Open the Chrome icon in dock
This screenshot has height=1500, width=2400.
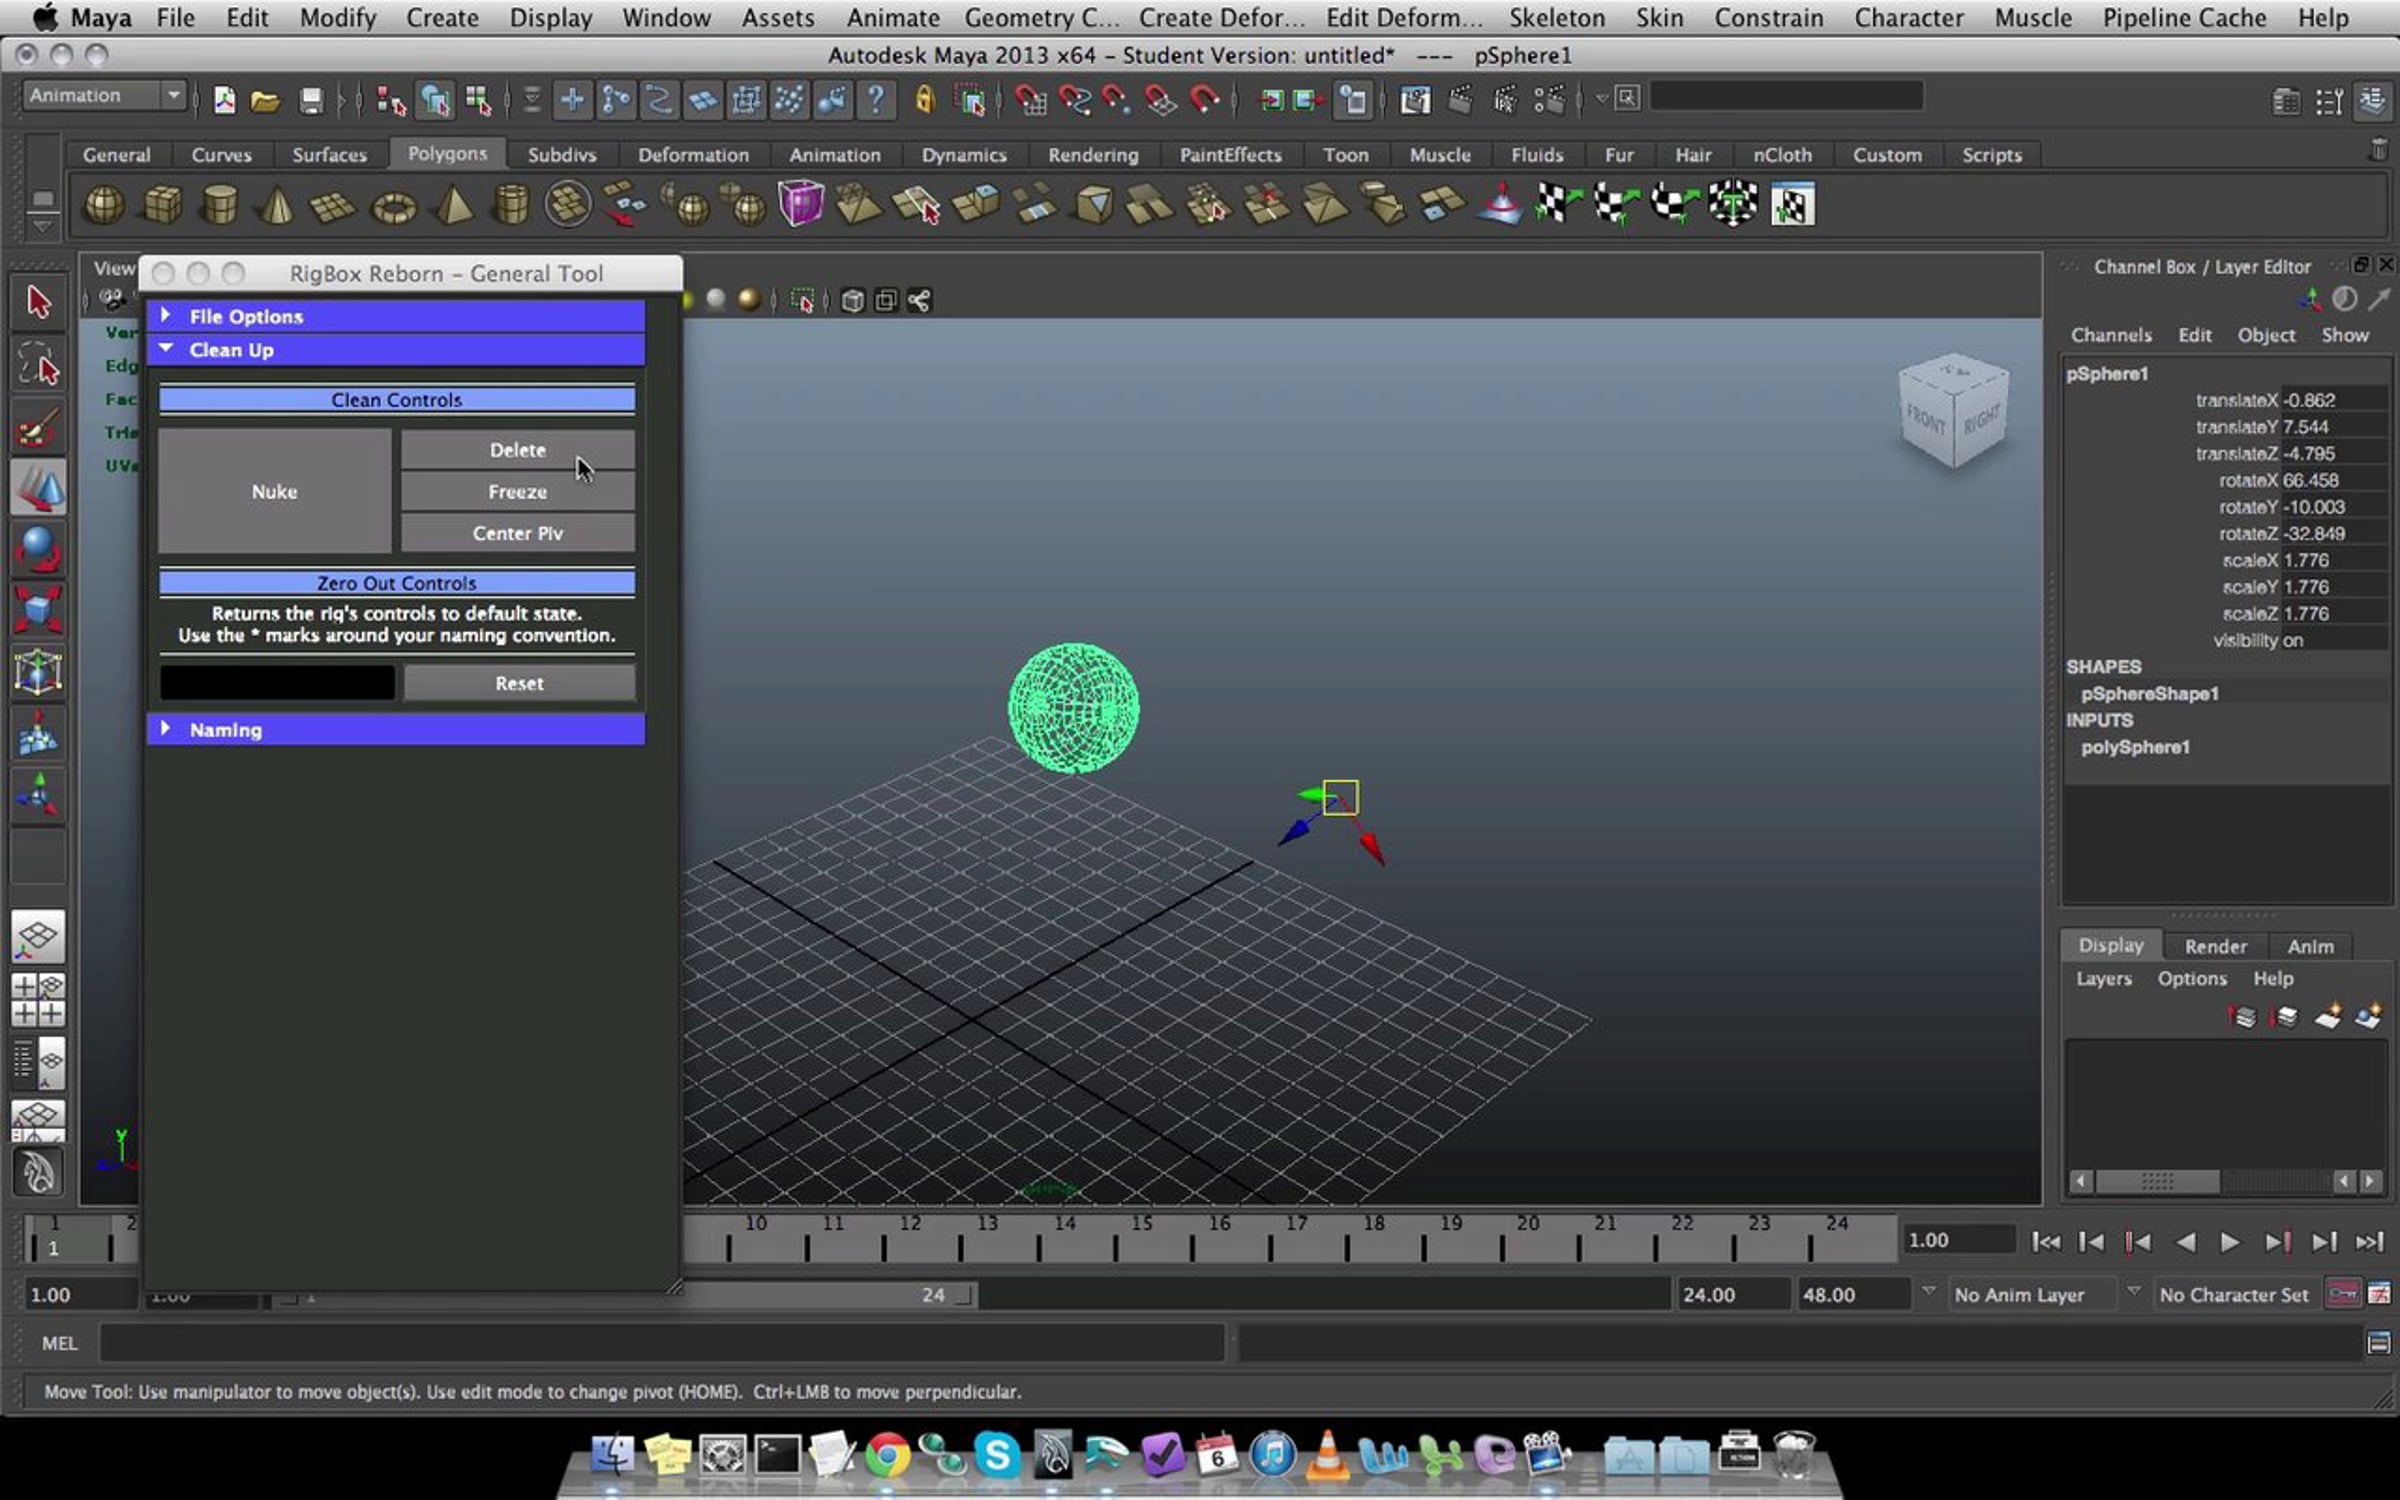(x=887, y=1454)
